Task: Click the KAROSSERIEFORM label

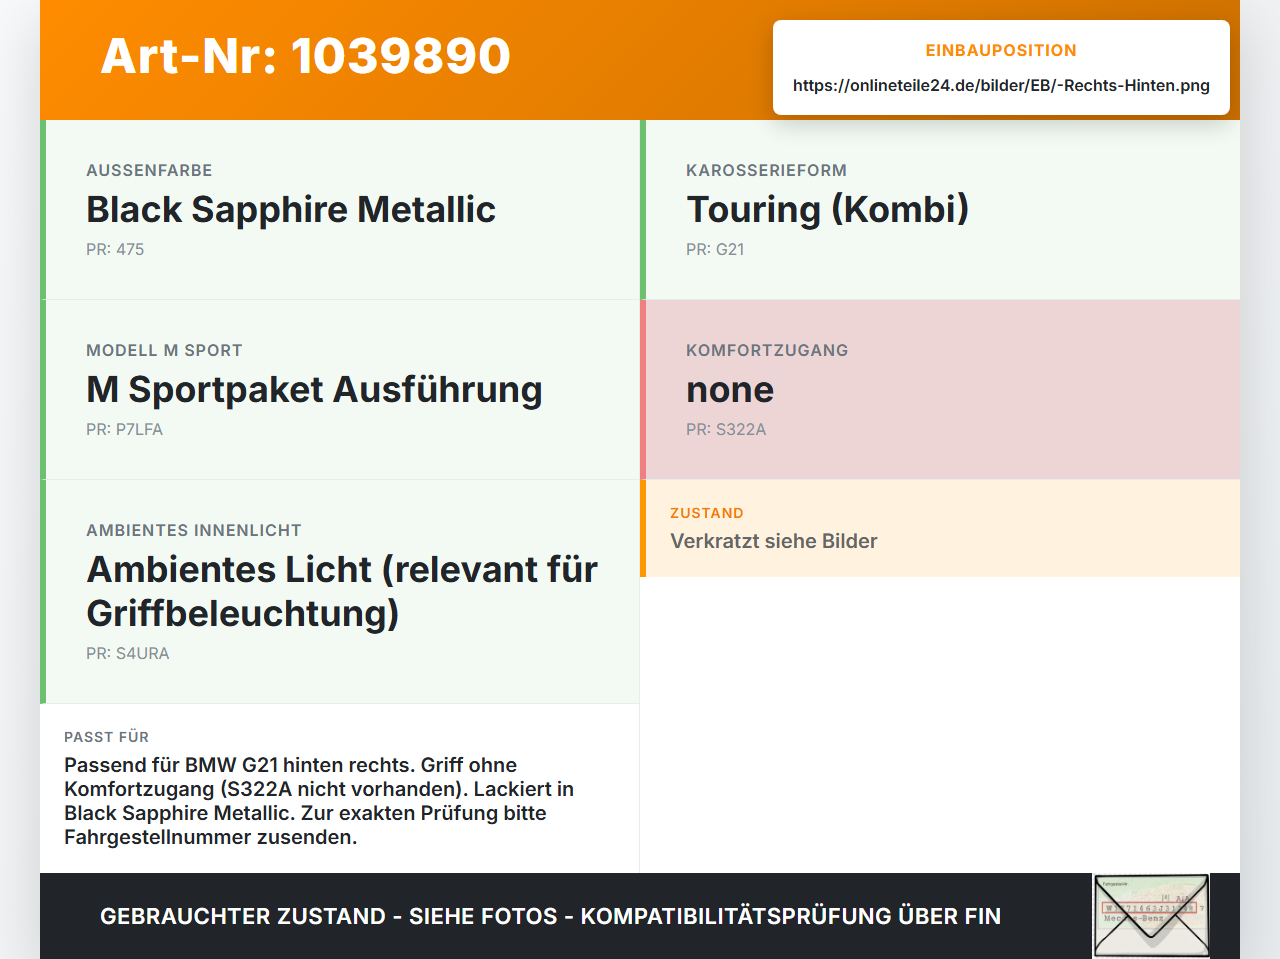Action: coord(766,170)
